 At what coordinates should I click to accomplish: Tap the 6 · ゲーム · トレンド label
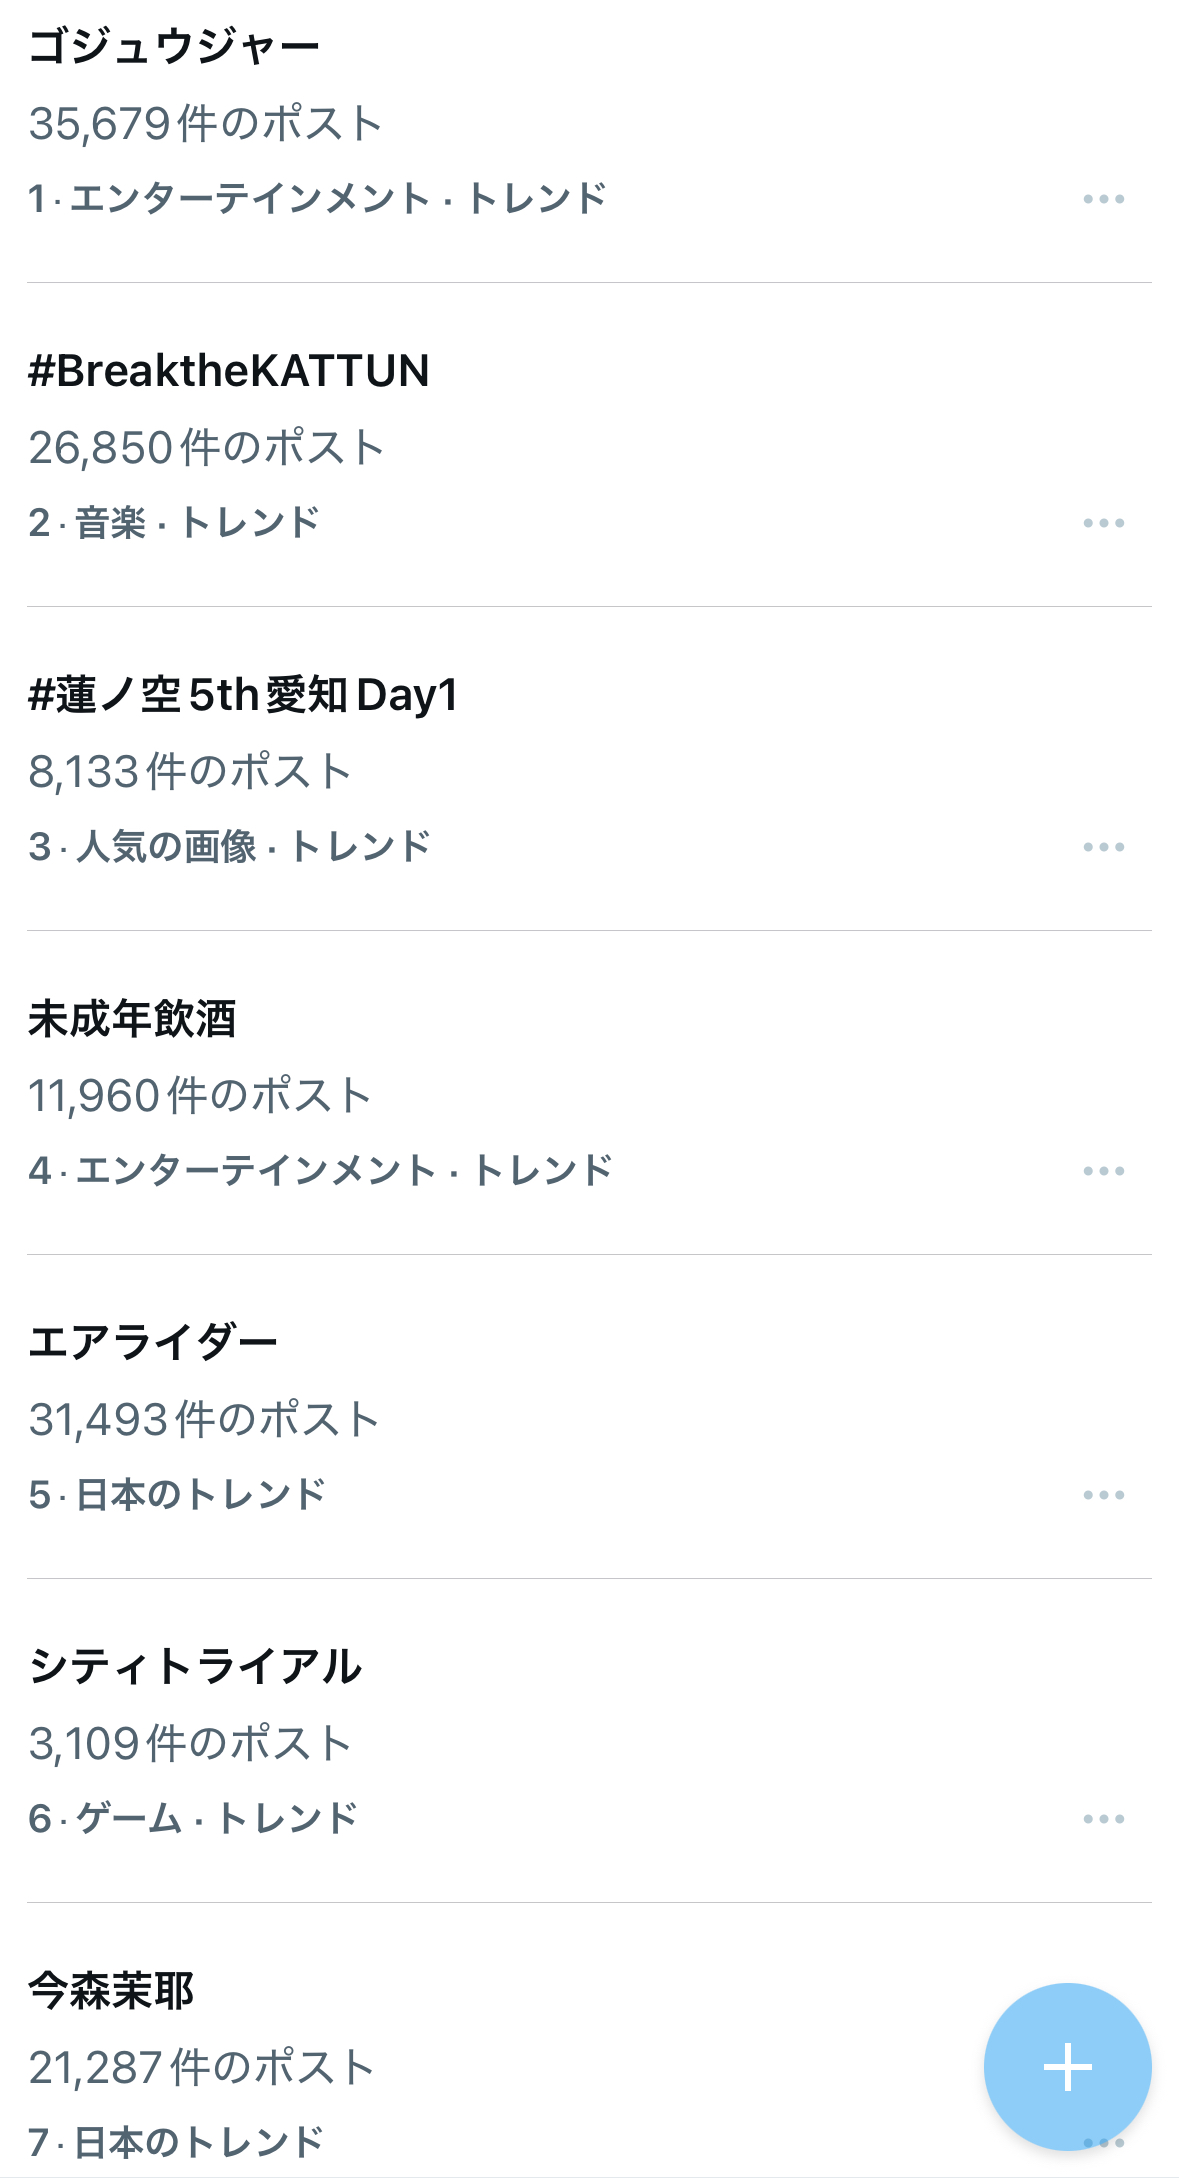193,1819
